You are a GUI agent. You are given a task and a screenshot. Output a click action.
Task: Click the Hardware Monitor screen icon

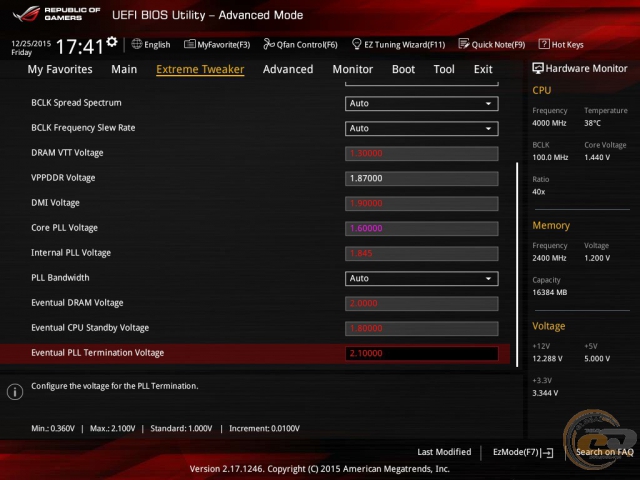[x=538, y=68]
